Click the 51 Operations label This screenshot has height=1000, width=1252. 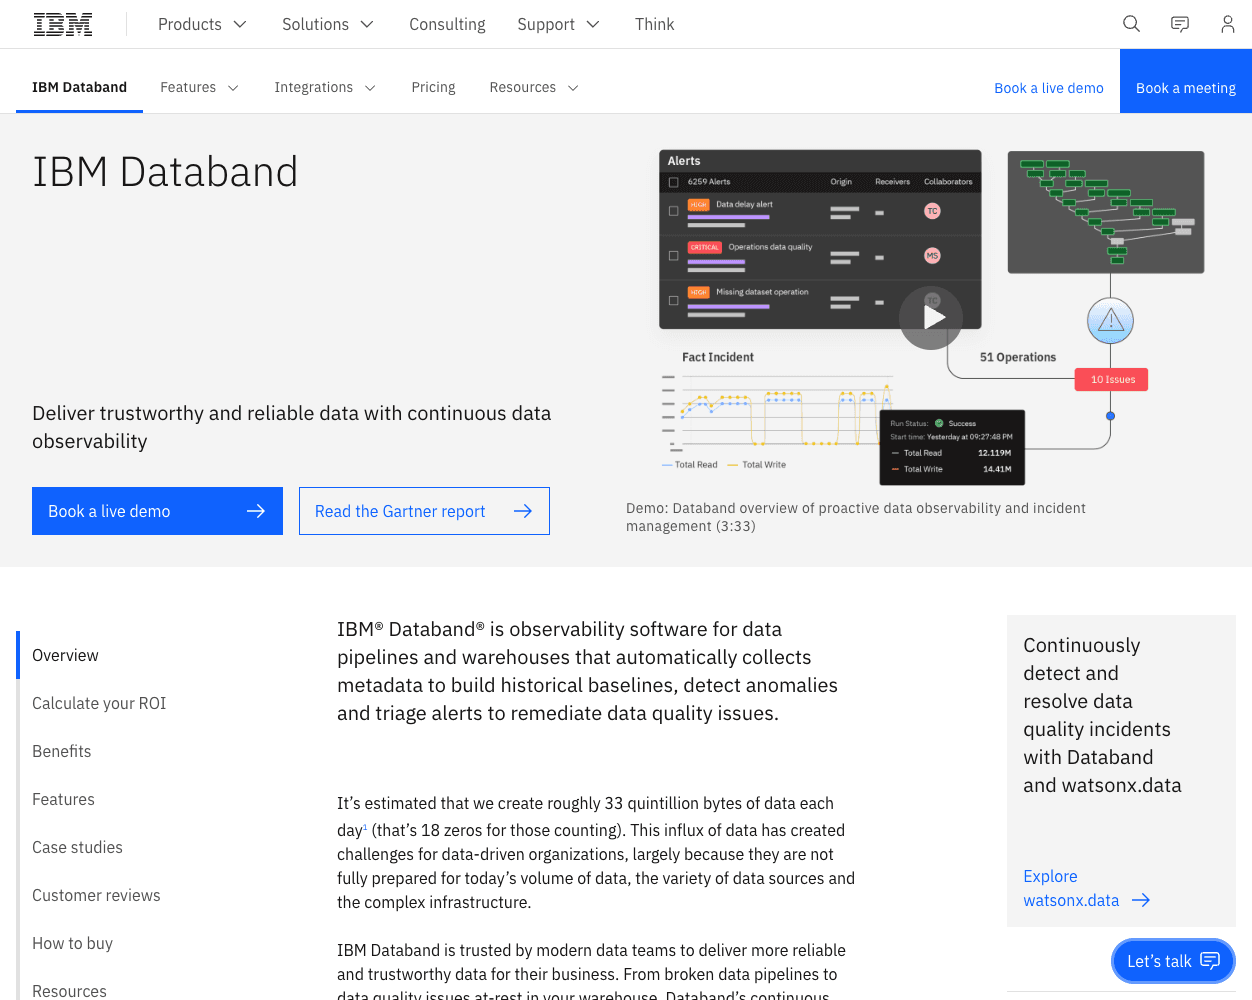(x=1018, y=357)
